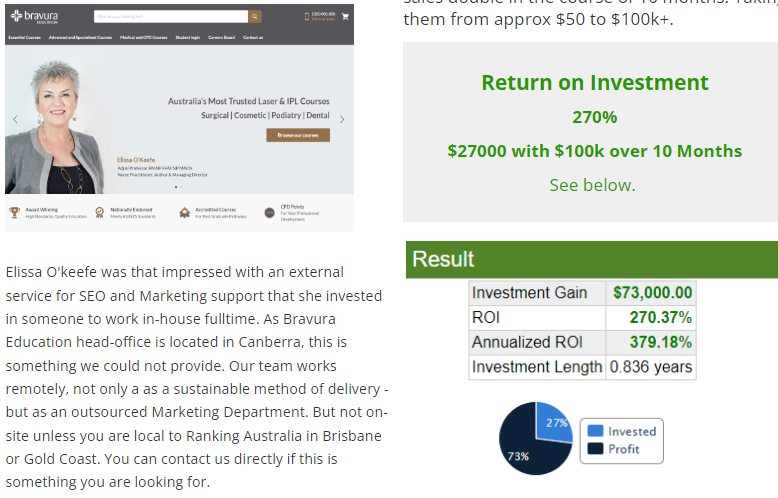
Task: Click the Bravura Education logo
Action: pyautogui.click(x=32, y=17)
